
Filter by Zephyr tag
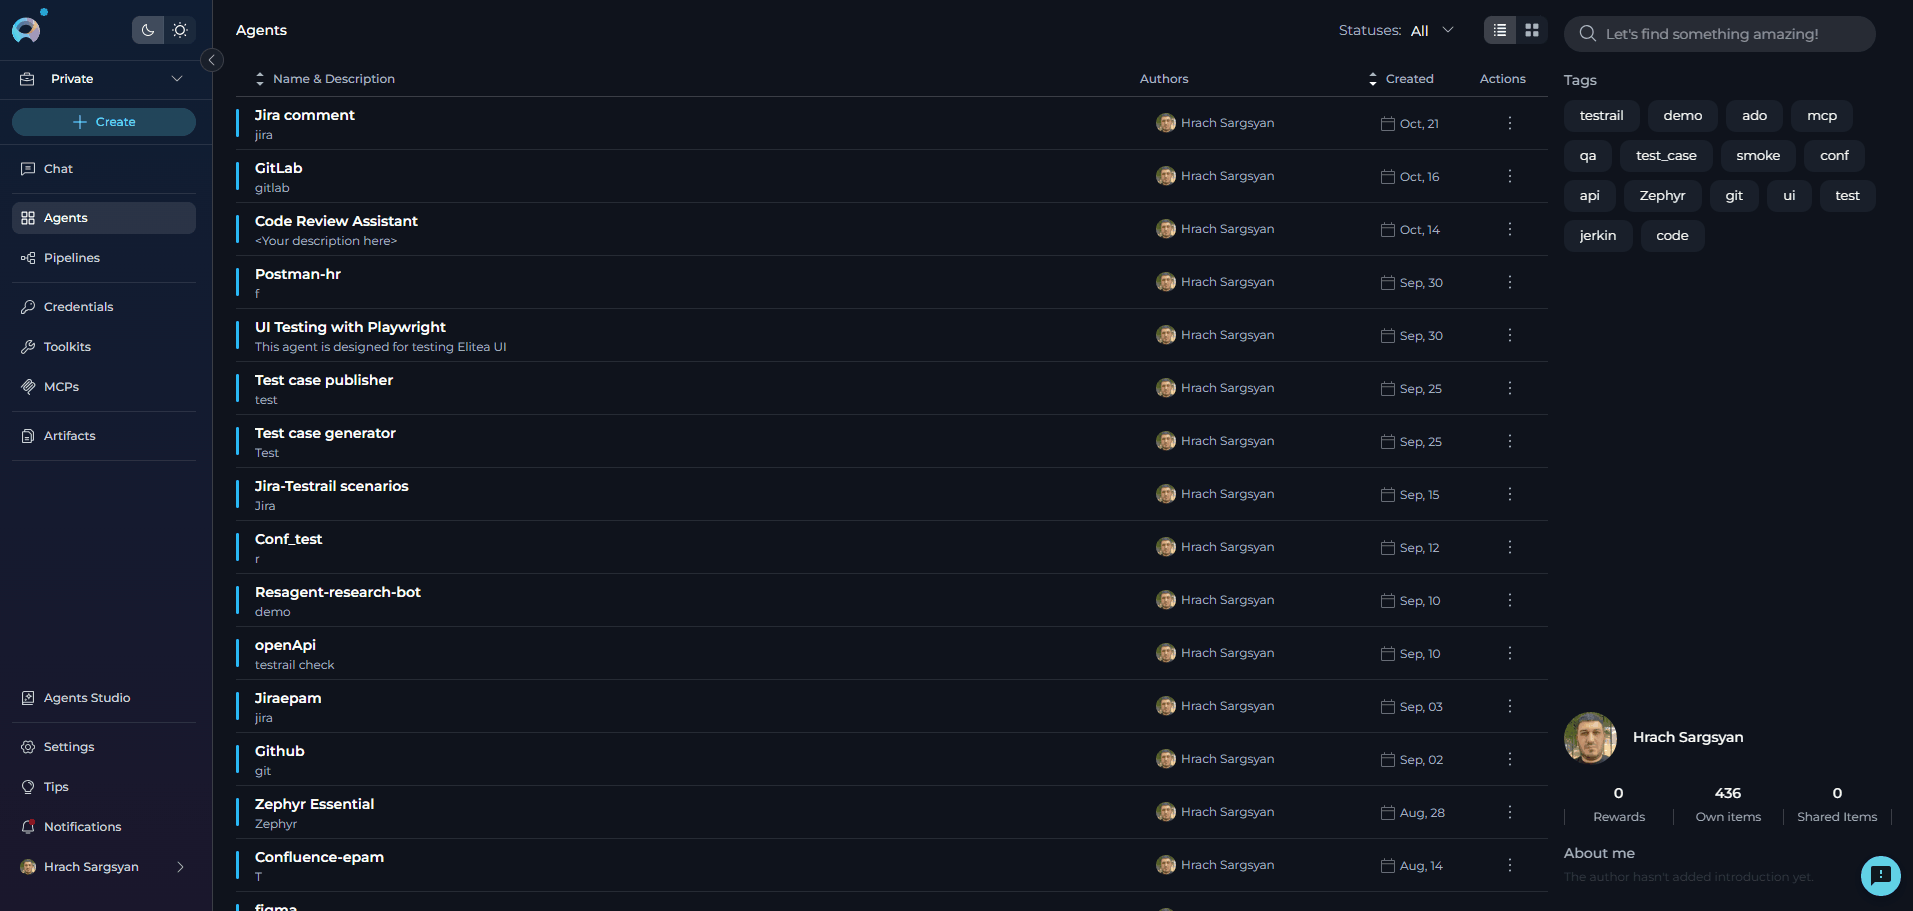[1662, 196]
